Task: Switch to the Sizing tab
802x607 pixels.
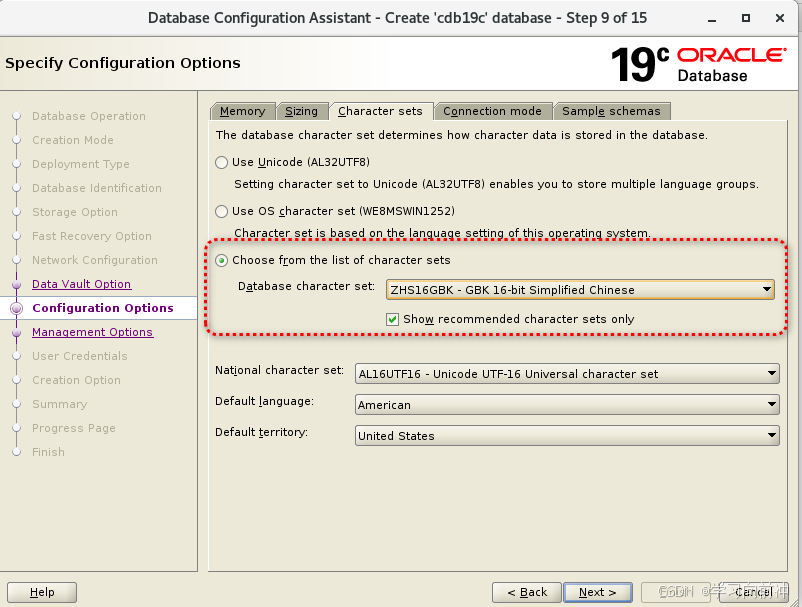Action: [302, 111]
